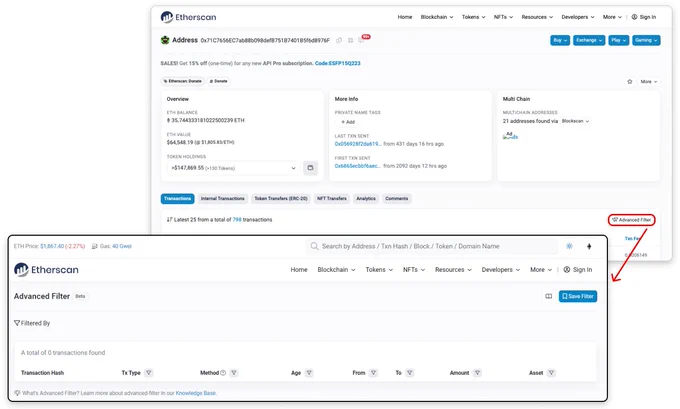Toggle theme sun icon beside search
The height and width of the screenshot is (409, 680).
point(569,246)
